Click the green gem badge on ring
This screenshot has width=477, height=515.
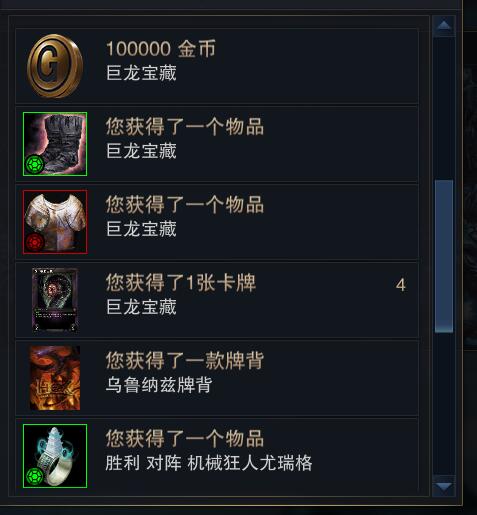(35, 477)
